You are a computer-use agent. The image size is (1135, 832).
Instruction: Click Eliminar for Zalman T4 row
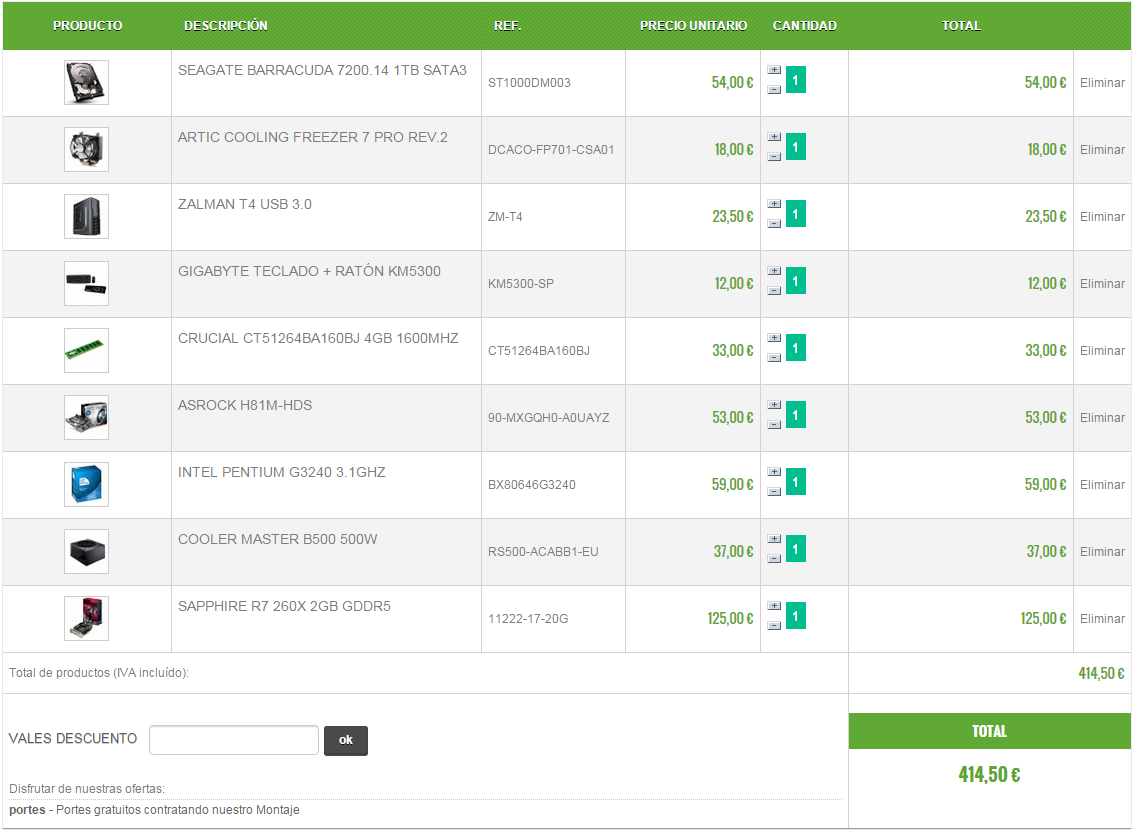1102,217
